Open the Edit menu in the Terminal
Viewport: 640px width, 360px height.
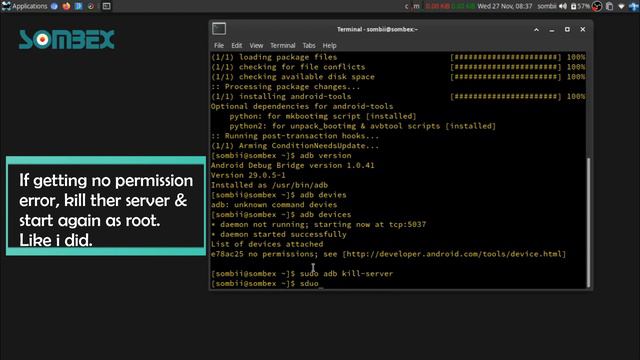point(236,45)
